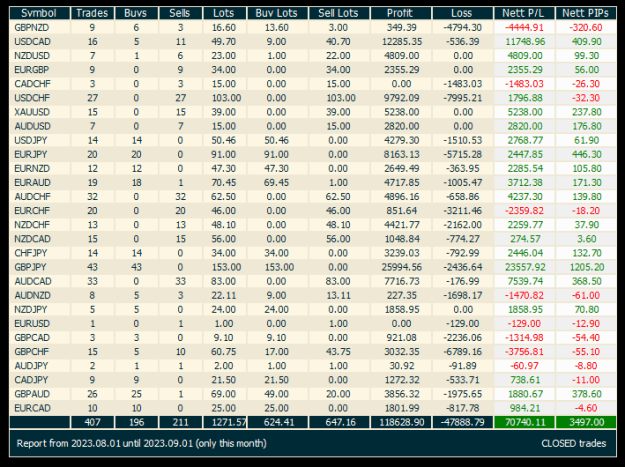Click GBPJPY profit value 25994.56

pos(401,267)
